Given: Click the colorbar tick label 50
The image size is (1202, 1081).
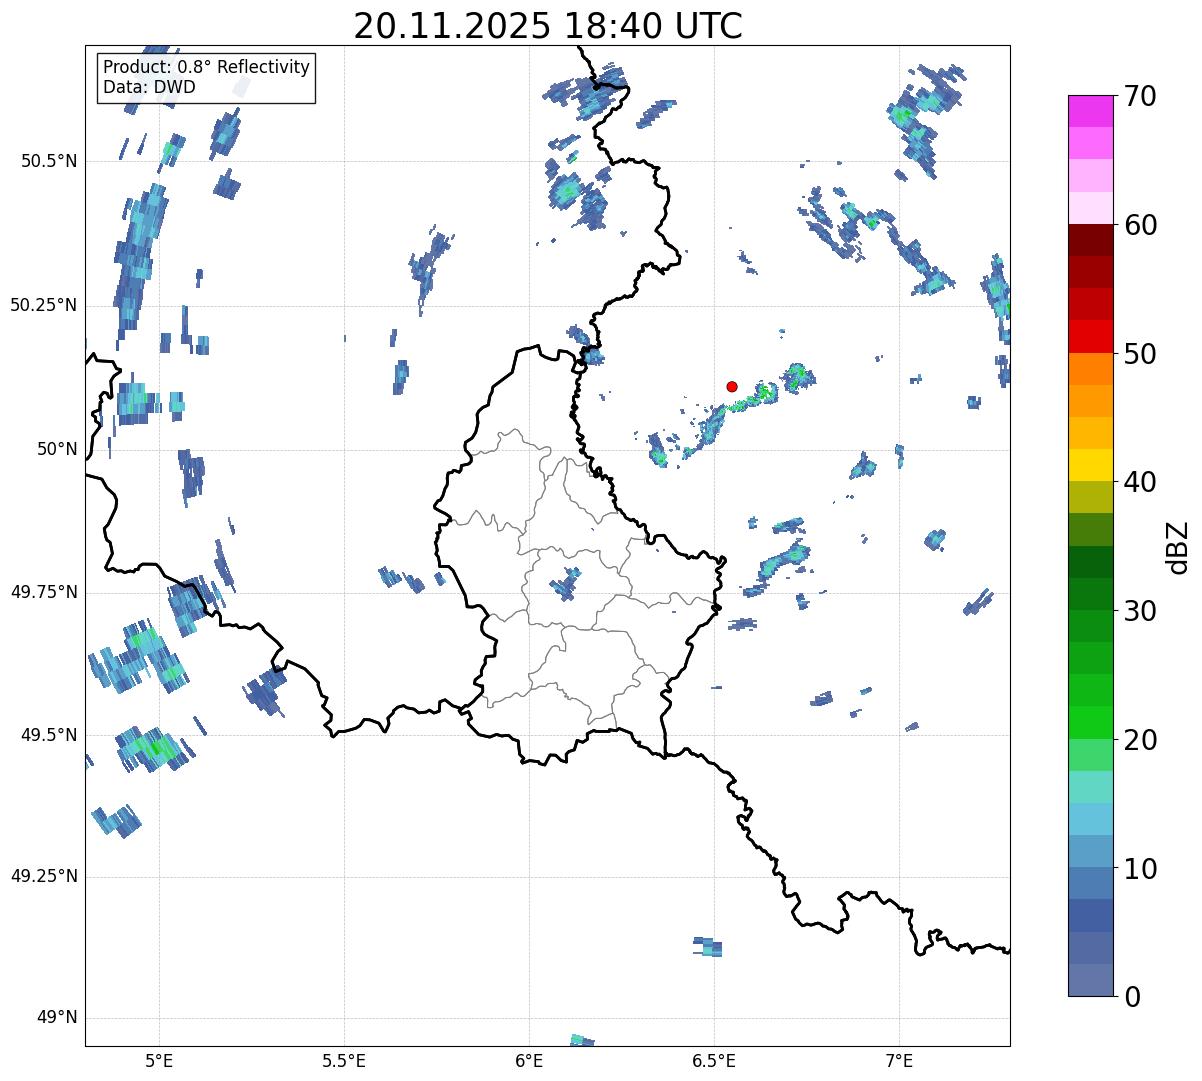Looking at the screenshot, I should 1140,354.
